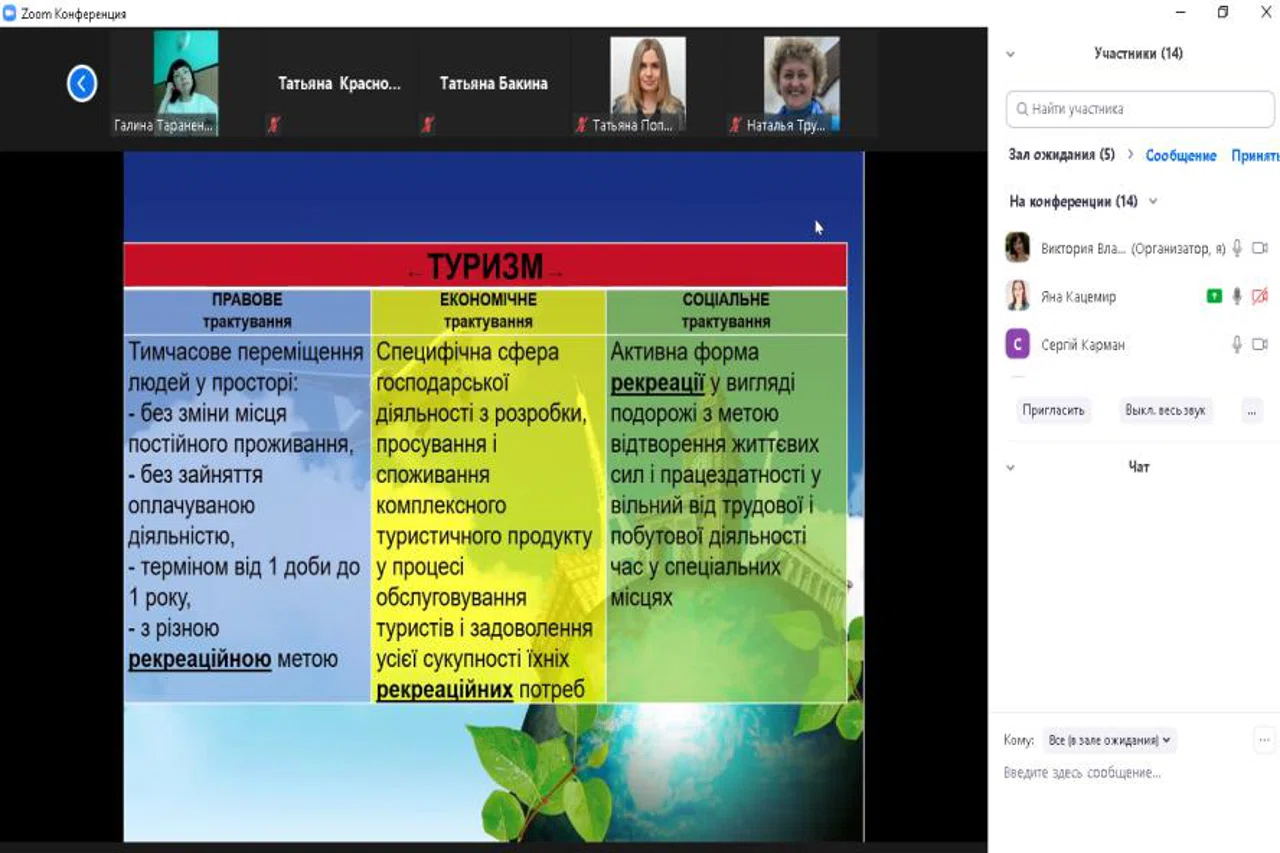Viewport: 1280px width, 853px height.
Task: Click СОЦІАЛЬНЕ трактування column header
Action: pyautogui.click(x=726, y=311)
